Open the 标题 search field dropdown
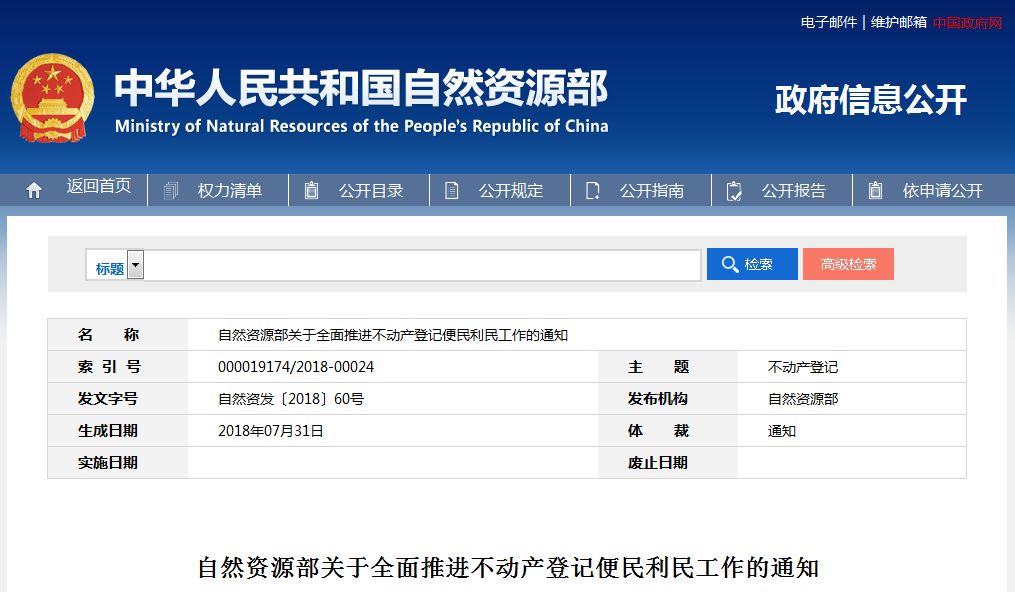 pos(135,263)
